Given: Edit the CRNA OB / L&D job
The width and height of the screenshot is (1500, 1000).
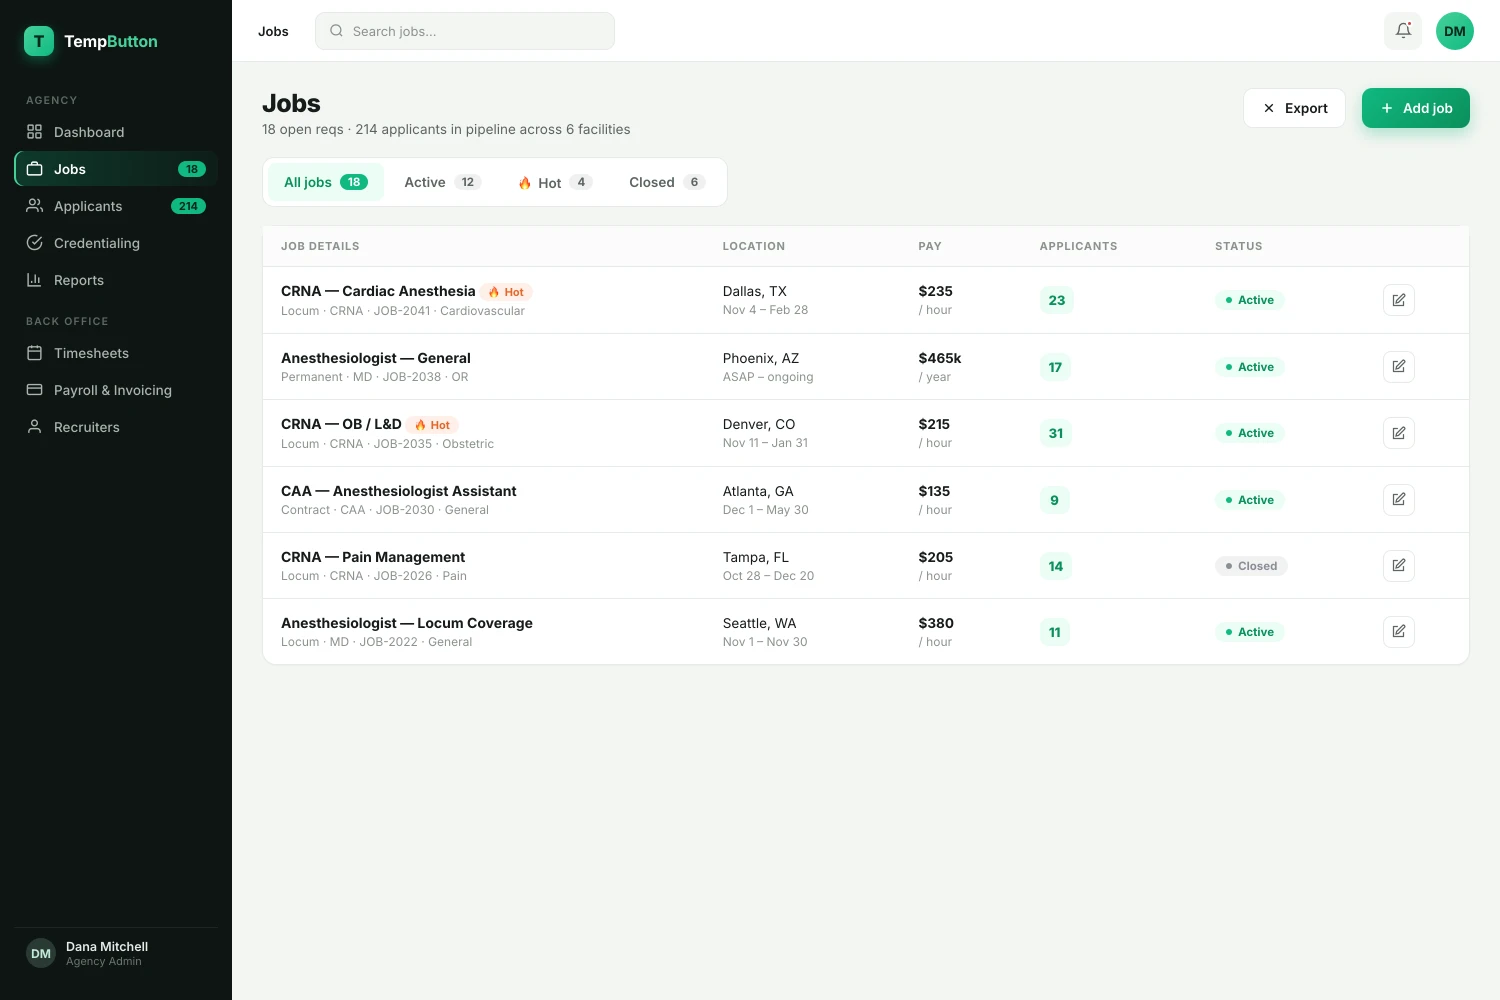Looking at the screenshot, I should coord(1399,433).
